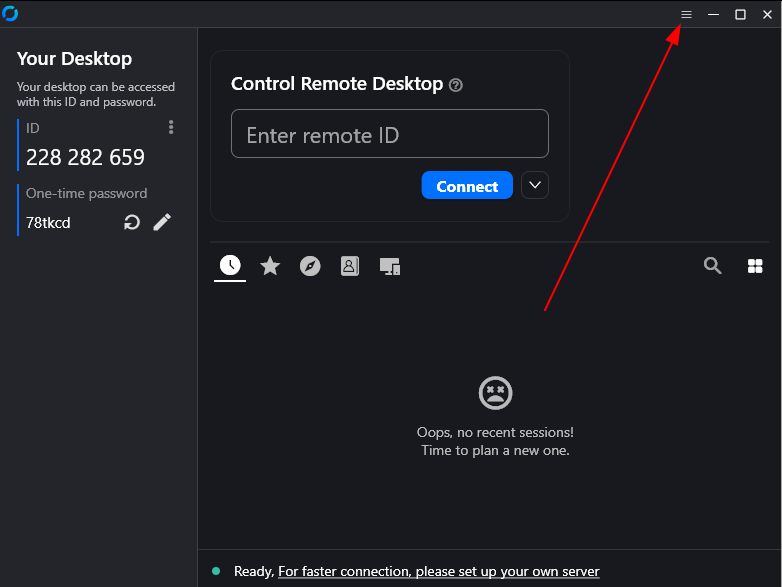This screenshot has width=782, height=587.
Task: Click the Your Desktop heading
Action: click(74, 59)
